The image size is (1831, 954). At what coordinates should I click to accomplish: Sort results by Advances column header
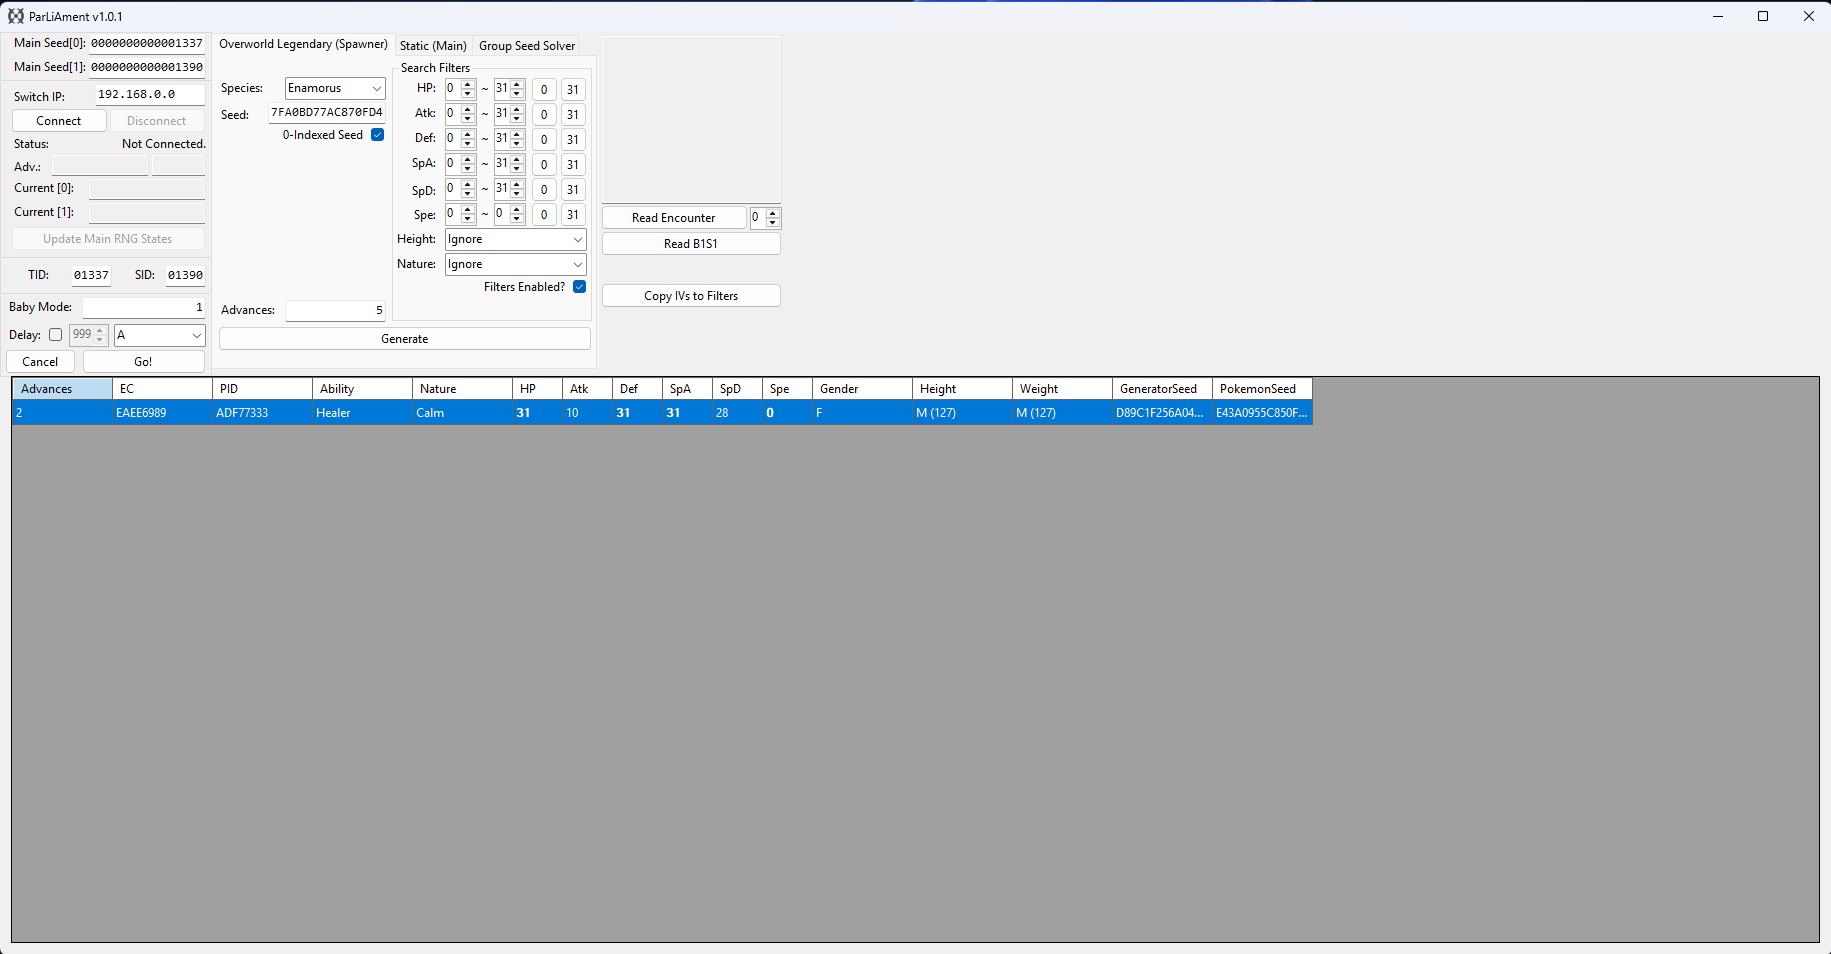(x=62, y=389)
